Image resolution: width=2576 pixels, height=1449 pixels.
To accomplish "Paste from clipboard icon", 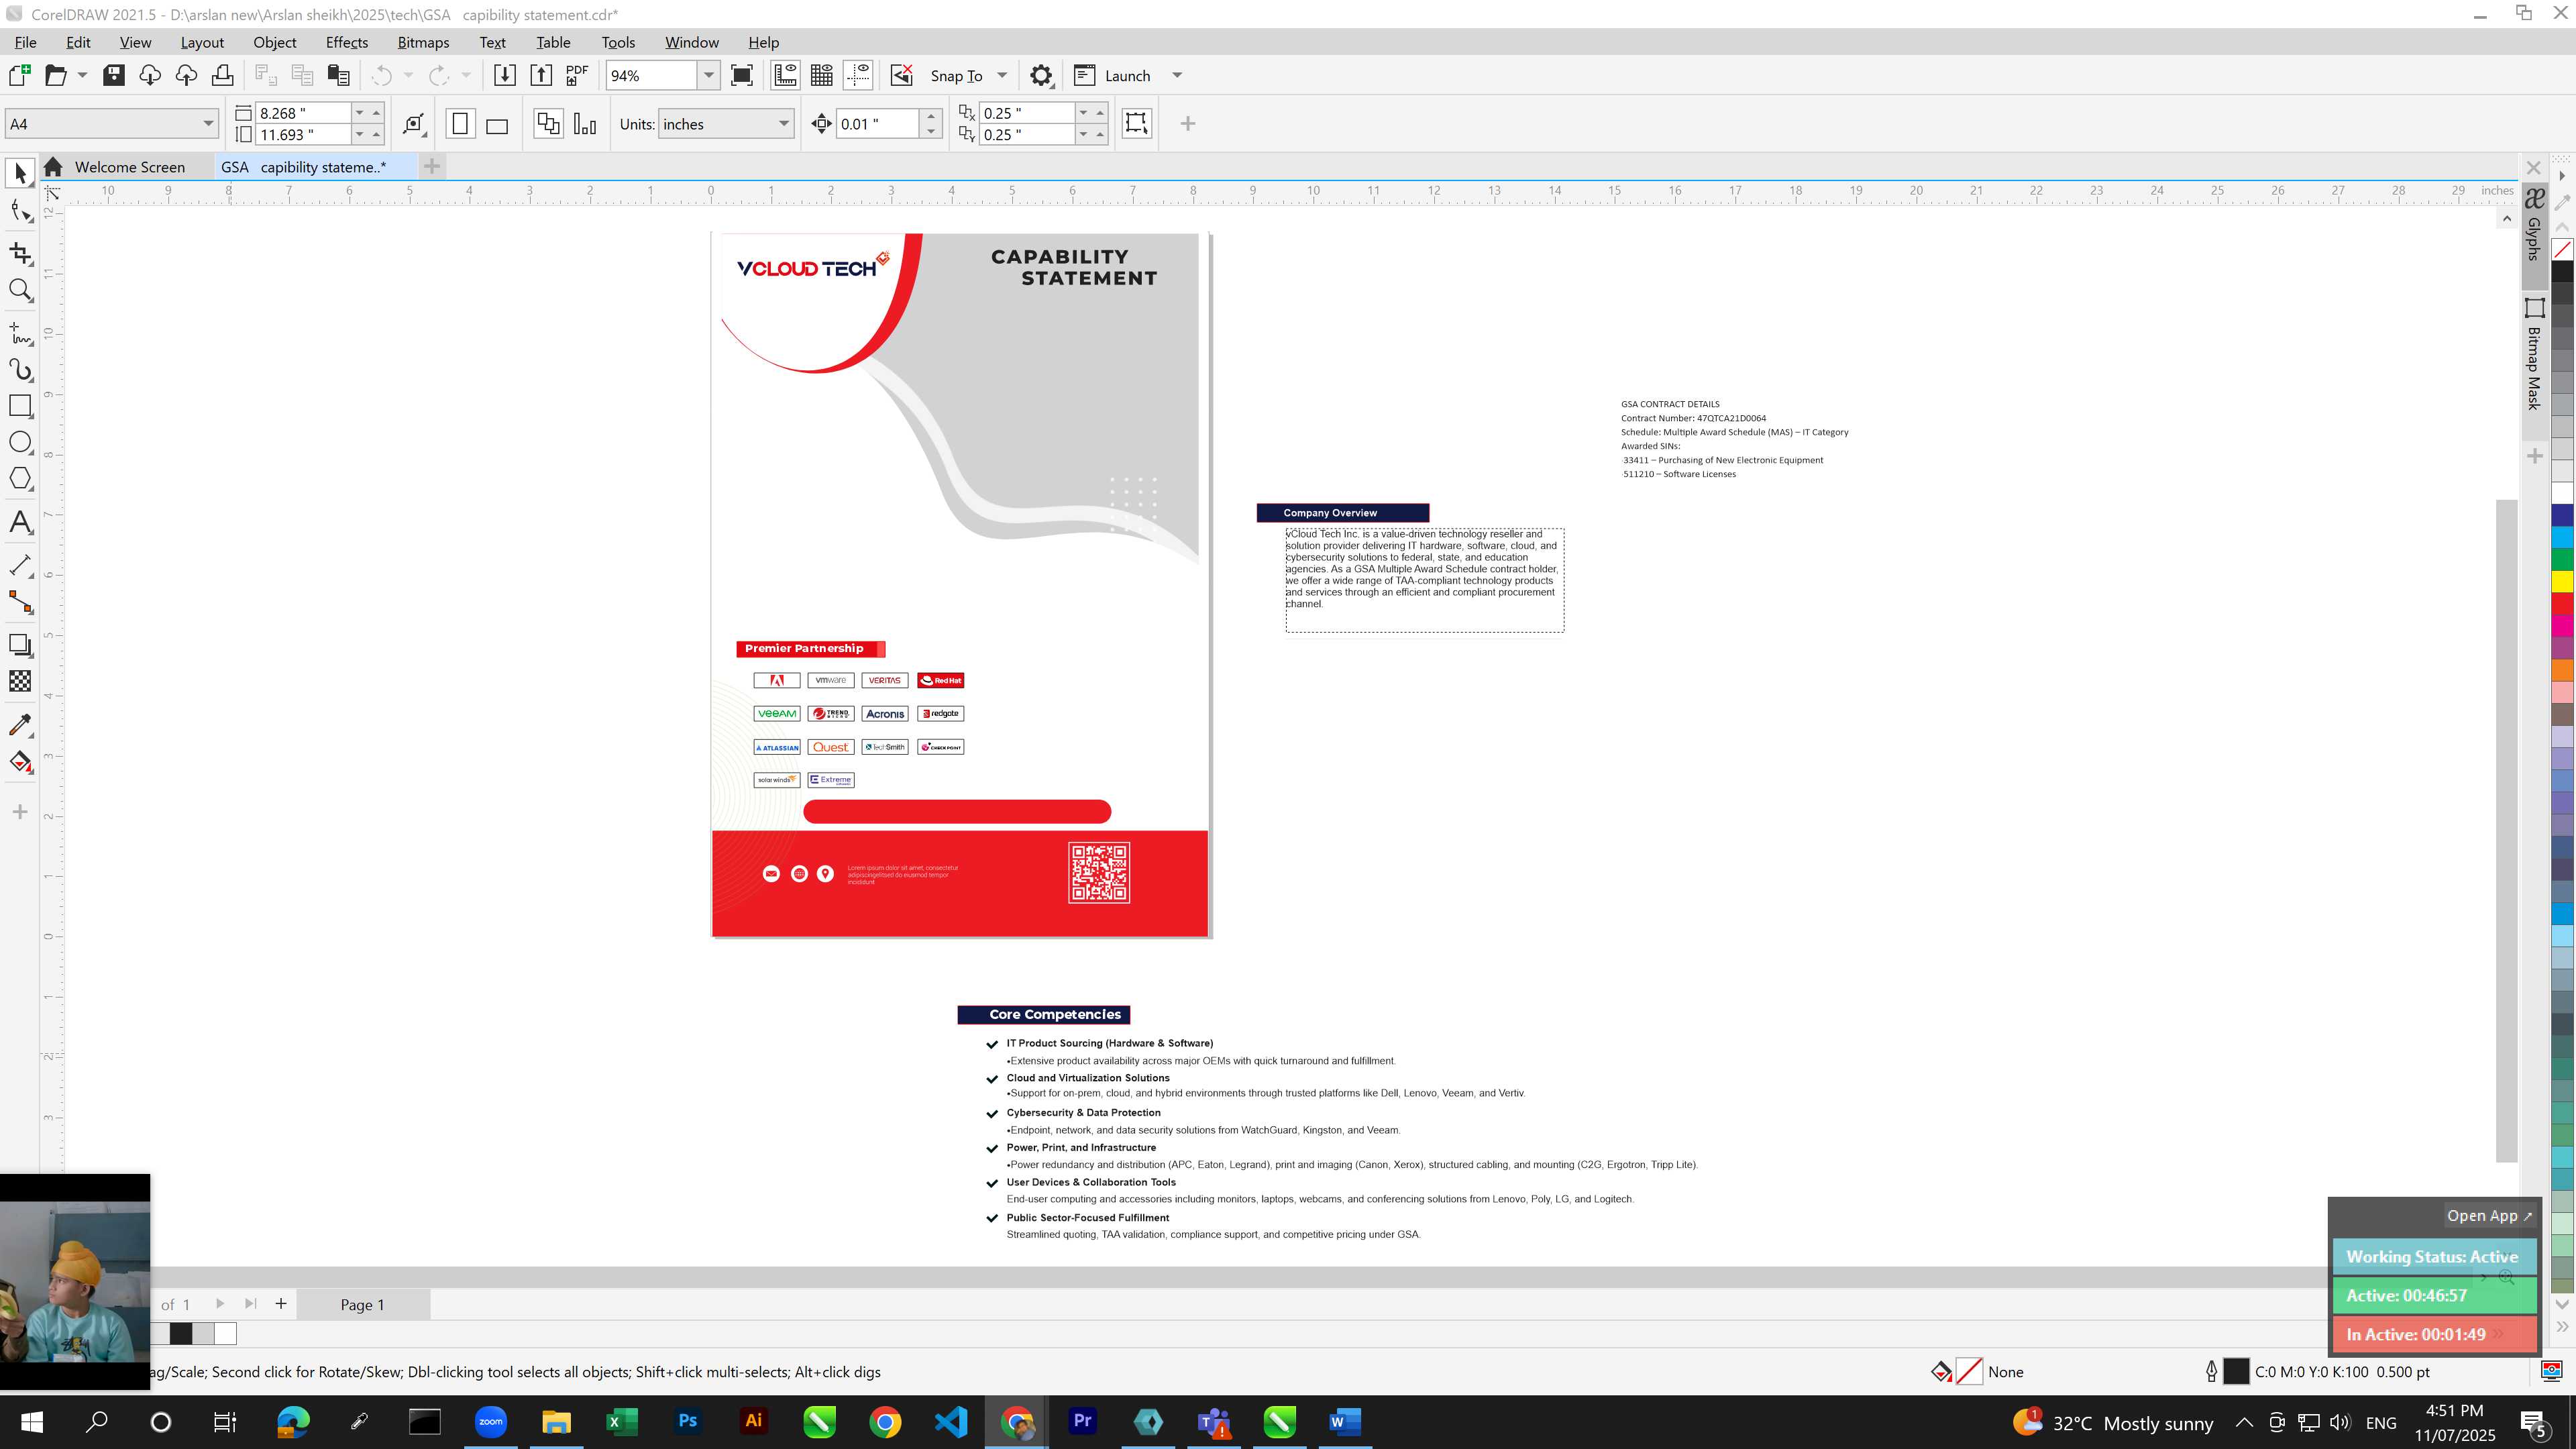I will 339,75.
